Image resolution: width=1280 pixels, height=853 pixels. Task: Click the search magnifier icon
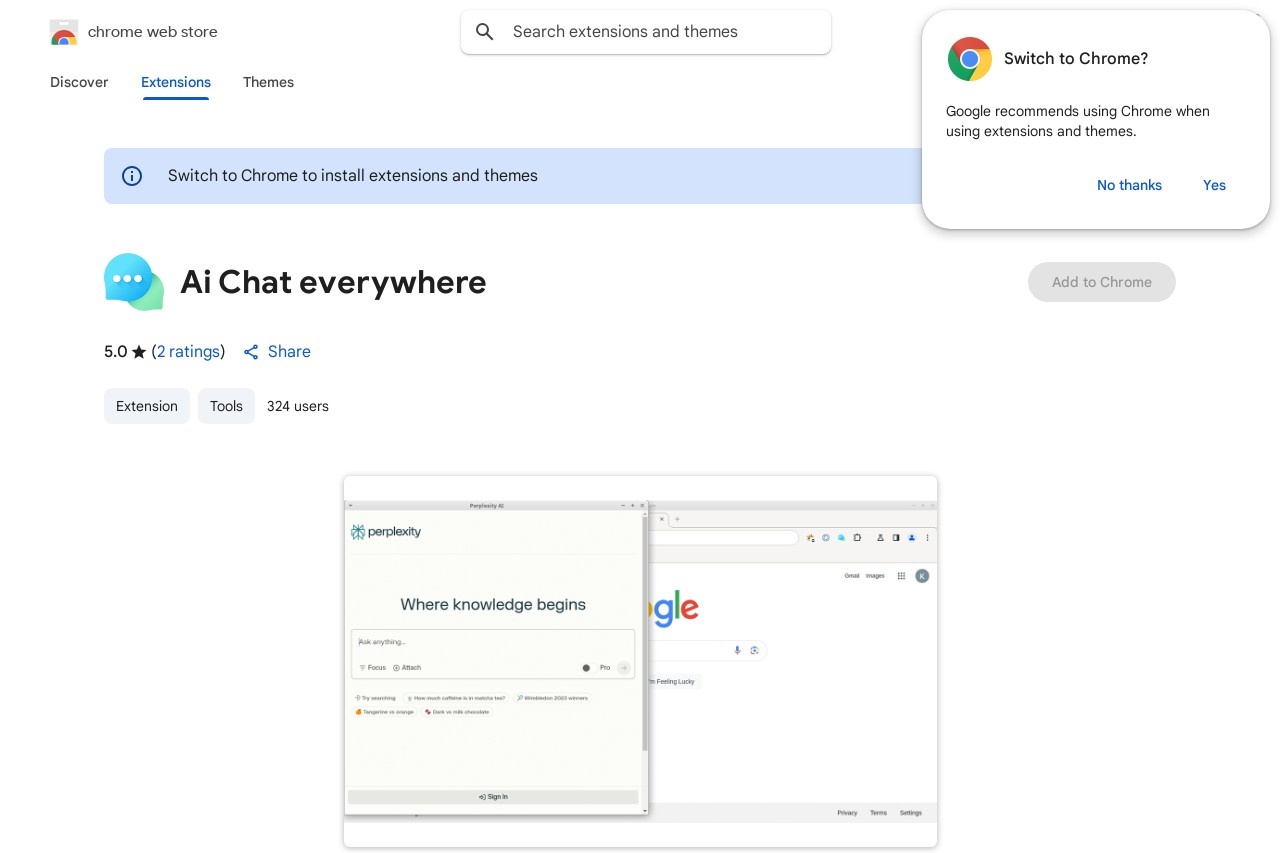[485, 32]
